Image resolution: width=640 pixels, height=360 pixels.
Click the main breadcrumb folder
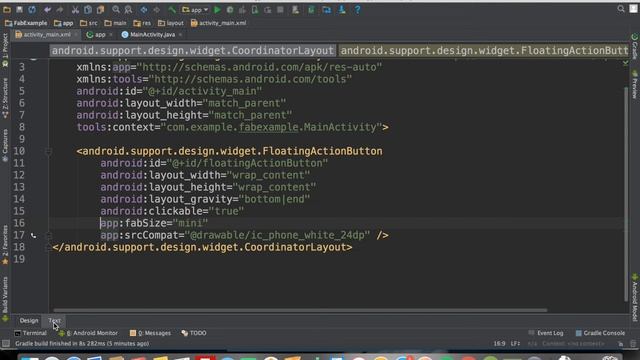click(115, 23)
